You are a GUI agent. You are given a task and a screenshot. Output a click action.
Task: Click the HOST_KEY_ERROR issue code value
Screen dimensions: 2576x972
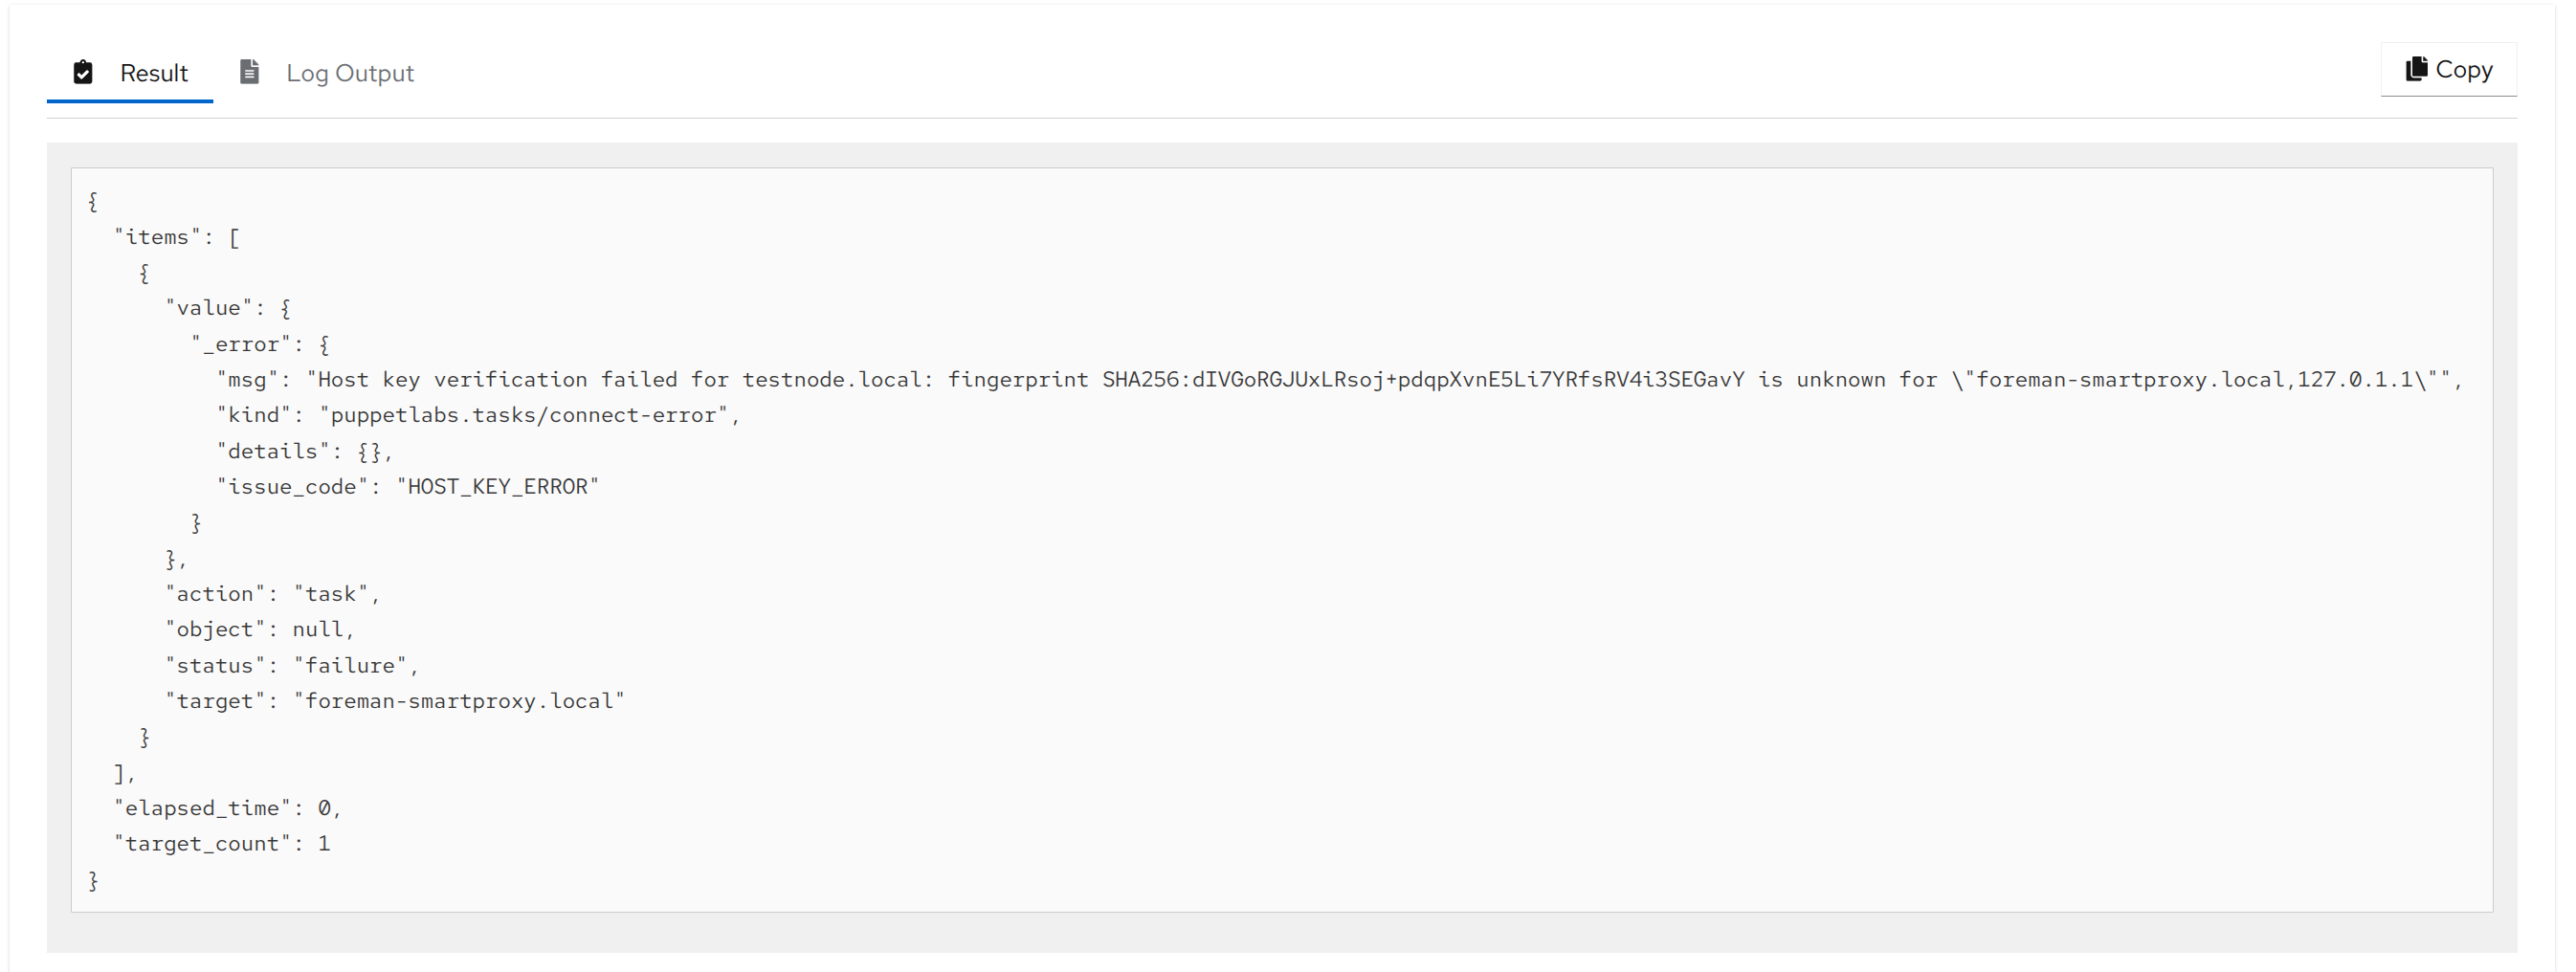coord(497,487)
